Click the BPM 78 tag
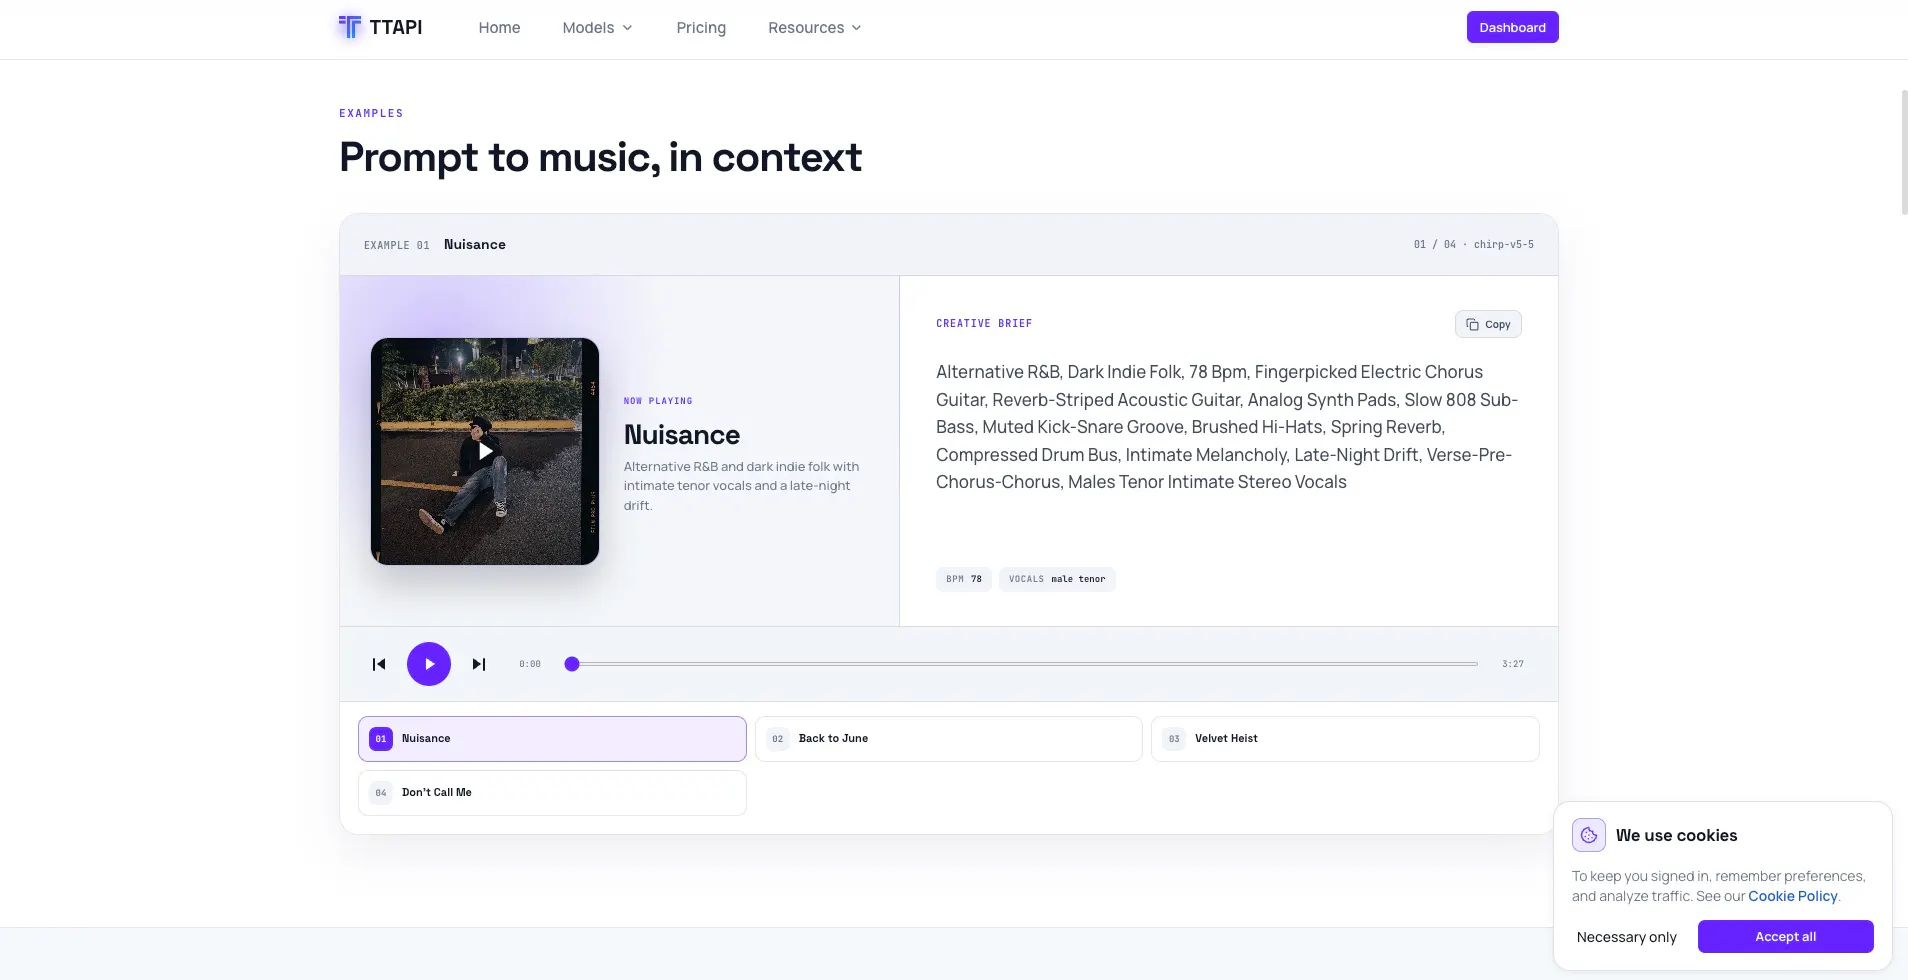The image size is (1908, 980). click(x=964, y=579)
